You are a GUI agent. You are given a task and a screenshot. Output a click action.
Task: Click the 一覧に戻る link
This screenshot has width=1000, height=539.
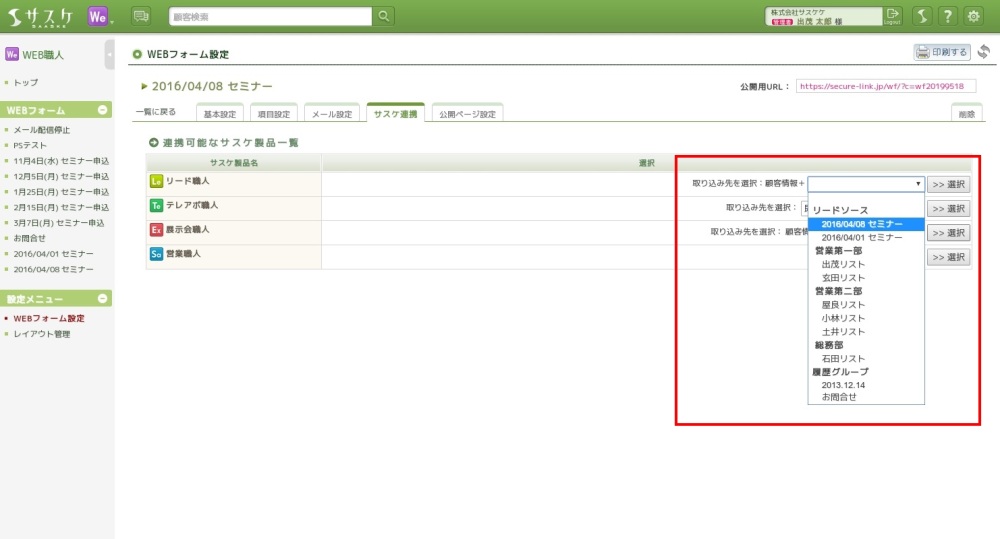pos(155,113)
